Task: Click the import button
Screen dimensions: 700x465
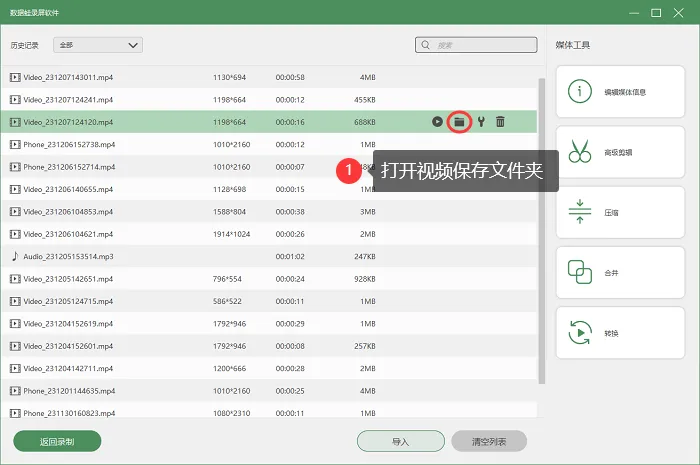Action: (400, 441)
